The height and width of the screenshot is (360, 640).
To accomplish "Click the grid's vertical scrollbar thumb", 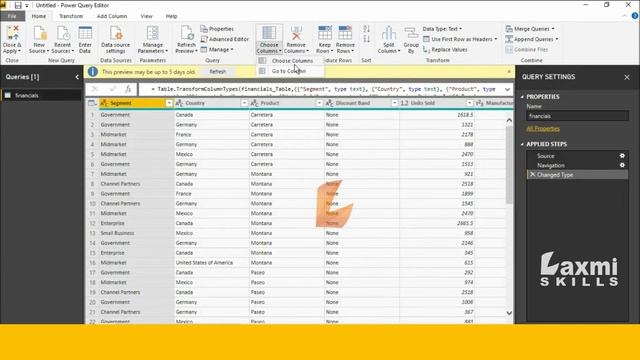I will click(509, 164).
